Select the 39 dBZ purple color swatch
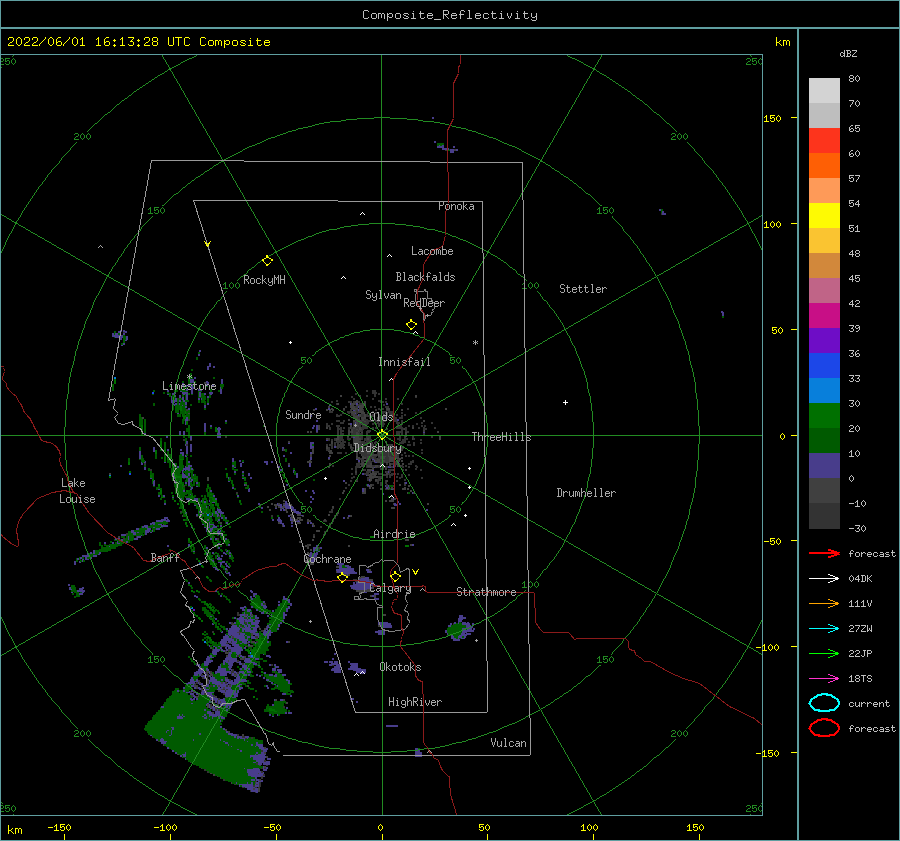Image resolution: width=900 pixels, height=841 pixels. pyautogui.click(x=824, y=341)
